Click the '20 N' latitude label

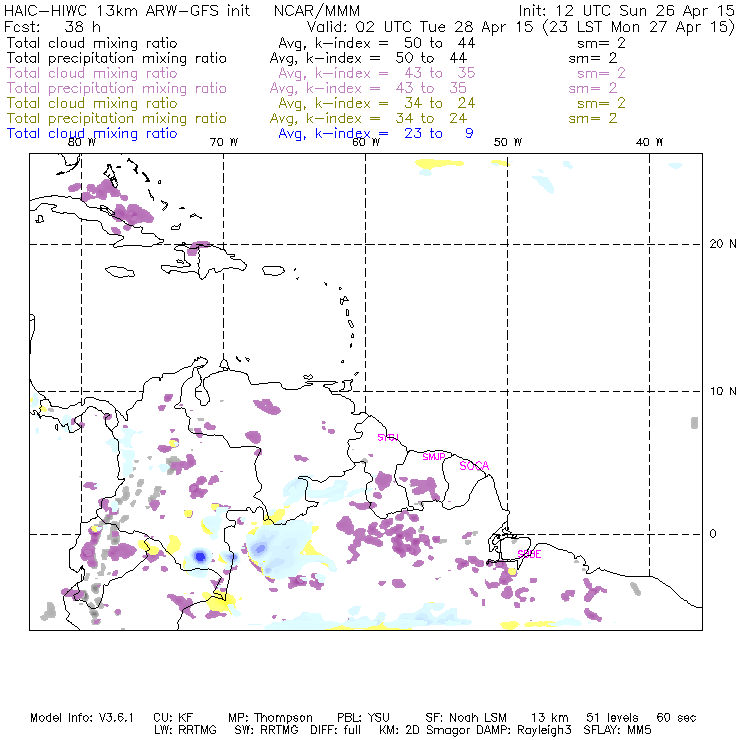(x=723, y=244)
